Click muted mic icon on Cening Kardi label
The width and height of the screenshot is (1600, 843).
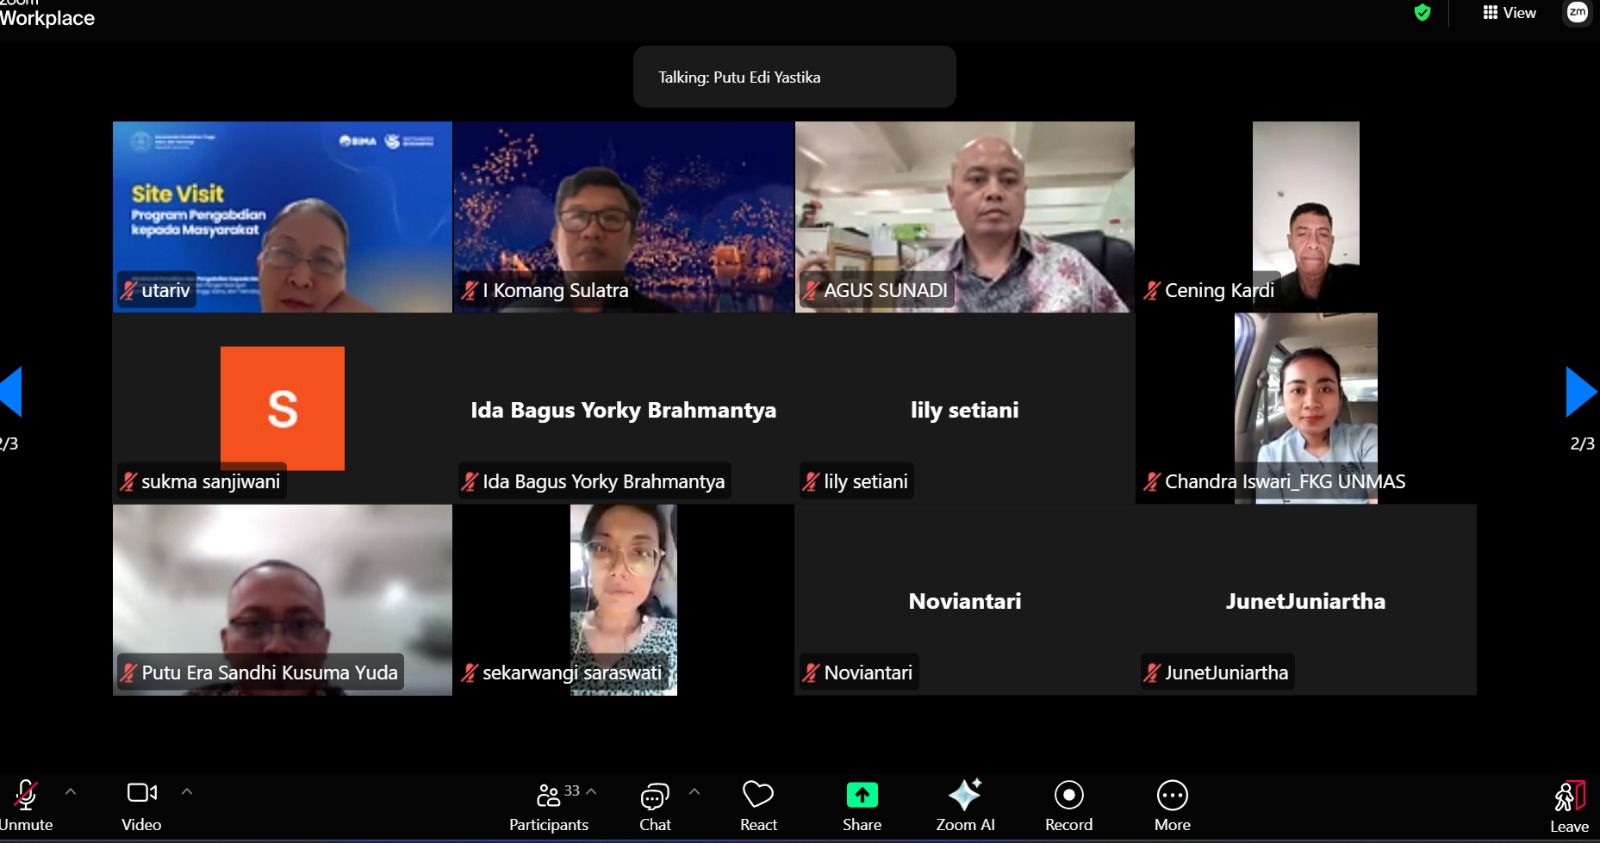pos(1152,291)
